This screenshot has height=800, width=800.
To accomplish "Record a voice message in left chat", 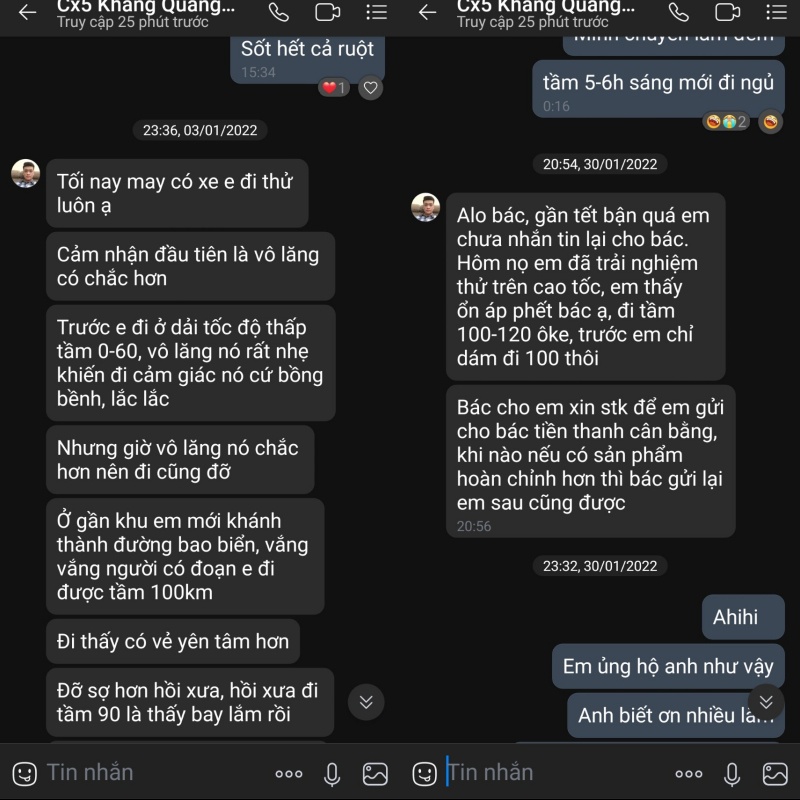I will 332,774.
